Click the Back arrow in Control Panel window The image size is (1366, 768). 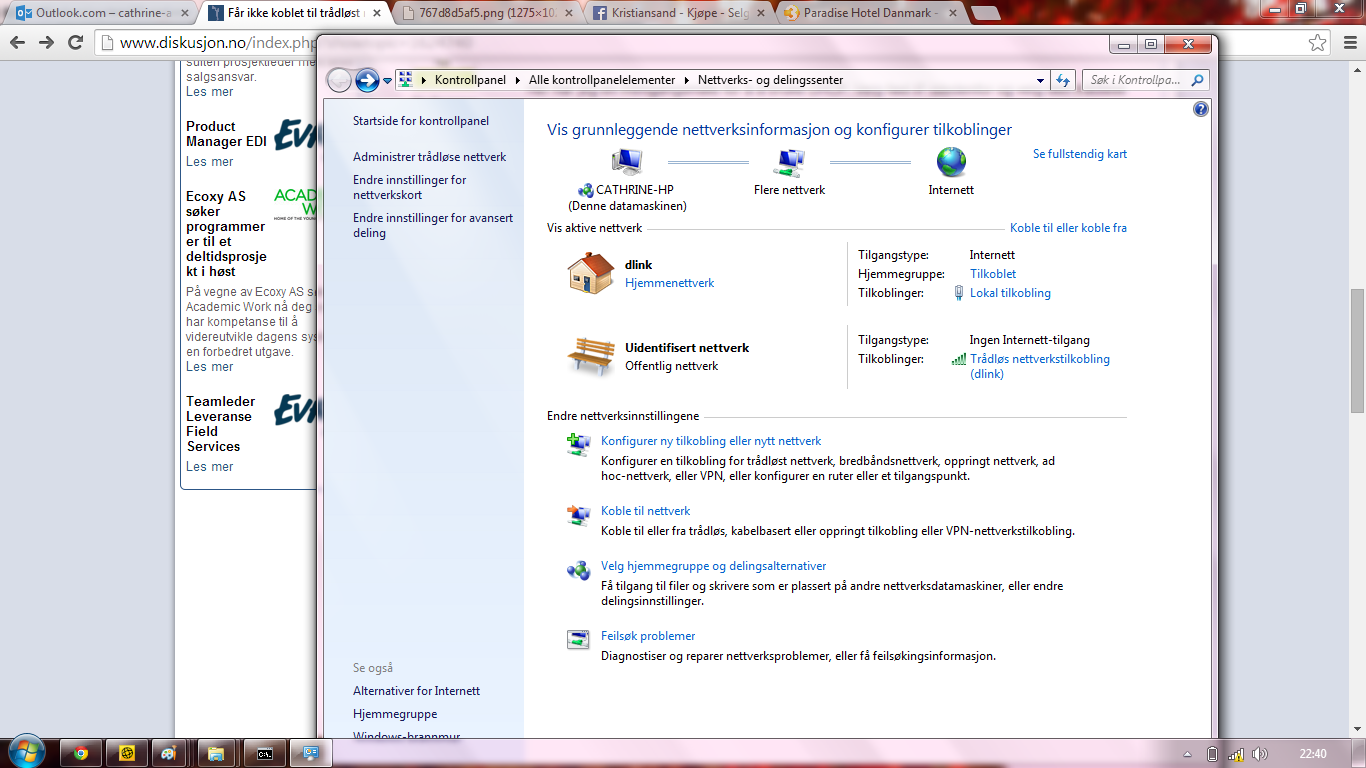[339, 80]
